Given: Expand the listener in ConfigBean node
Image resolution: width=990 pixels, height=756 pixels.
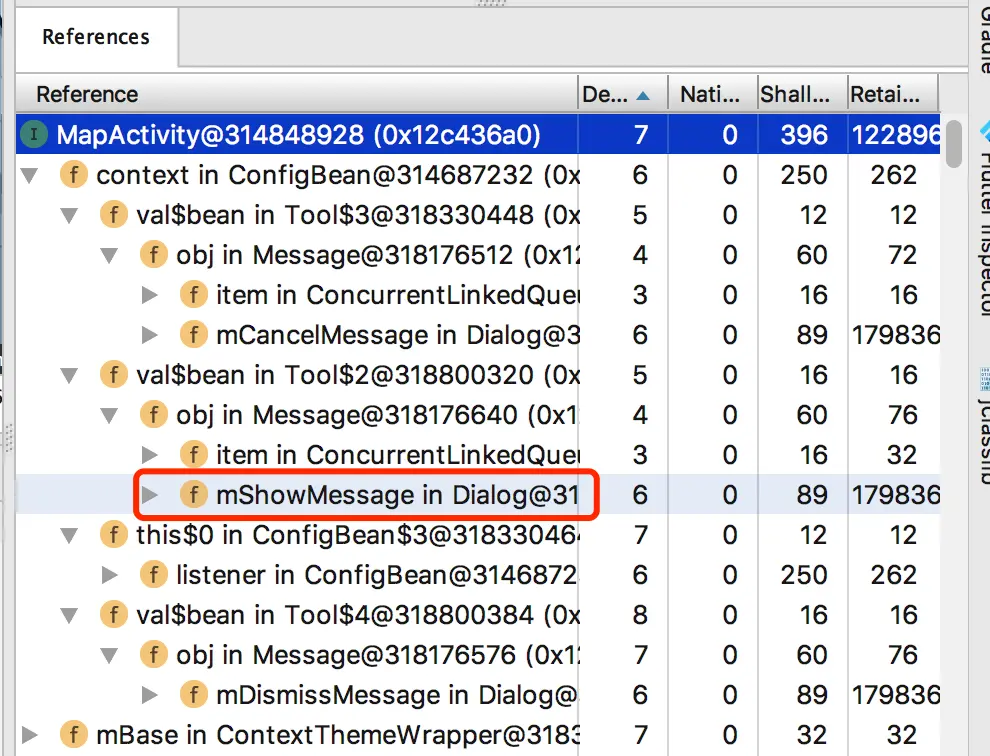Looking at the screenshot, I should [x=109, y=575].
